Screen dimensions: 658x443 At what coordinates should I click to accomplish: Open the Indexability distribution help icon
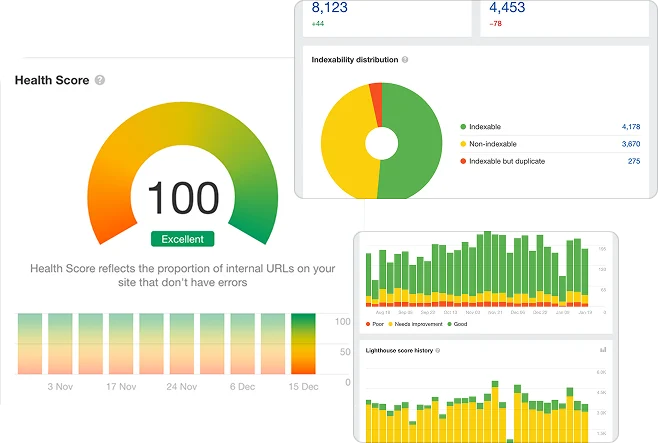[405, 60]
